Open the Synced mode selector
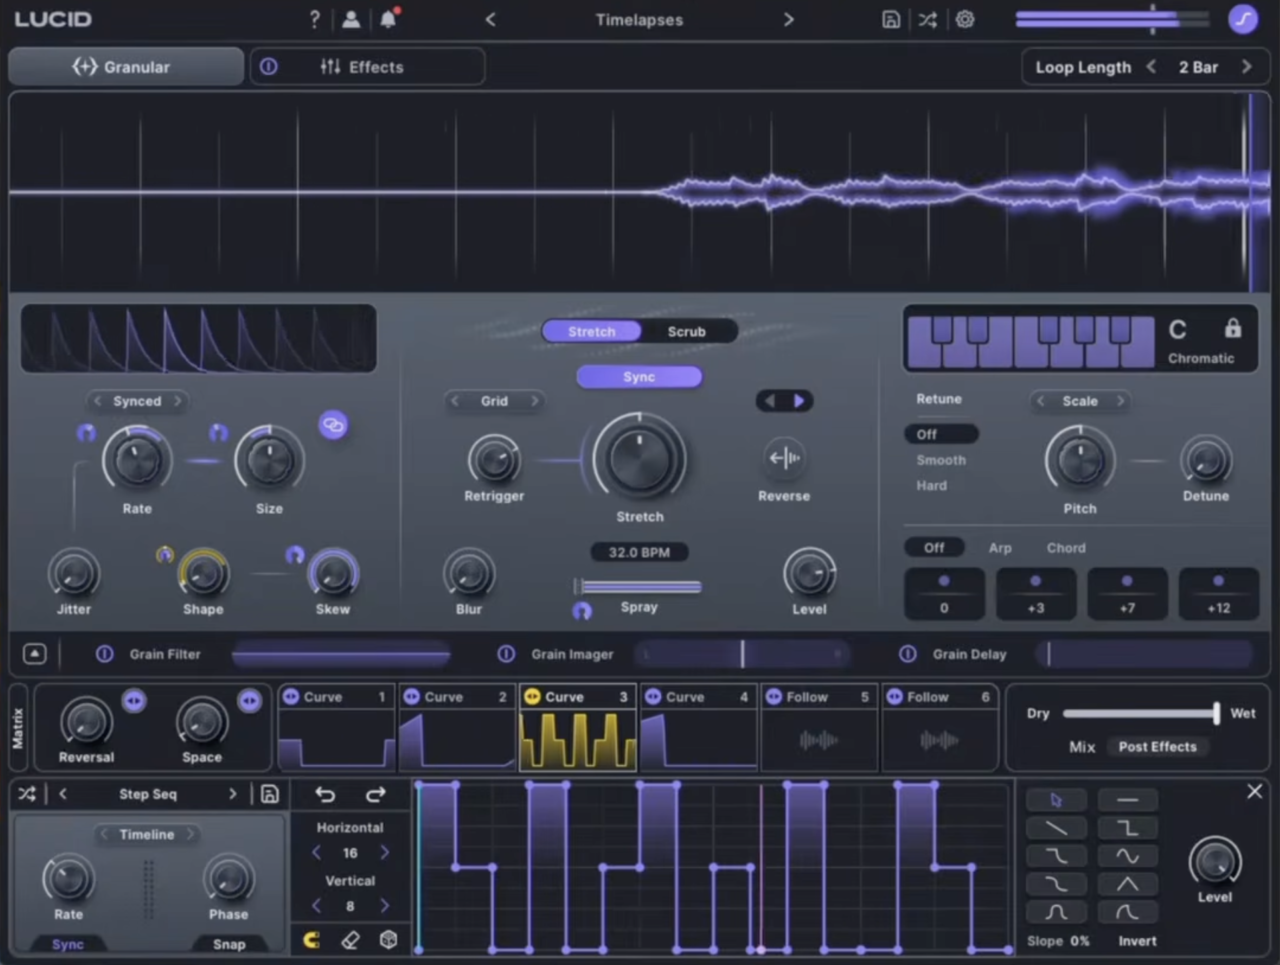 coord(137,401)
